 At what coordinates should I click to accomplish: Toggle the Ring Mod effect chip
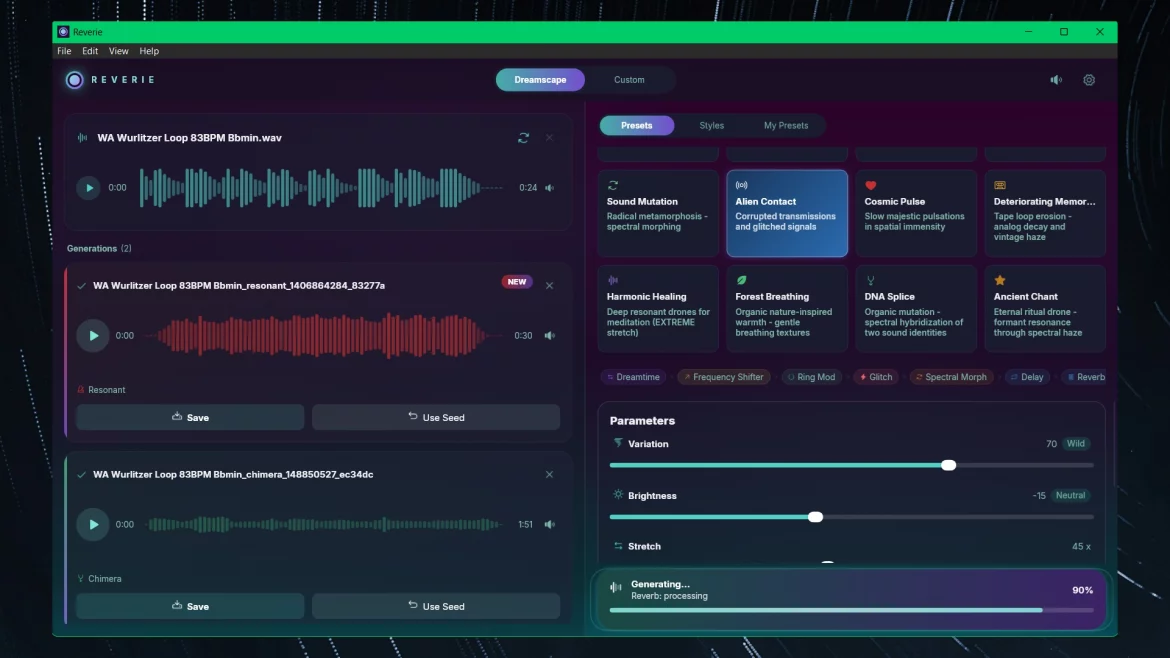[x=811, y=377]
